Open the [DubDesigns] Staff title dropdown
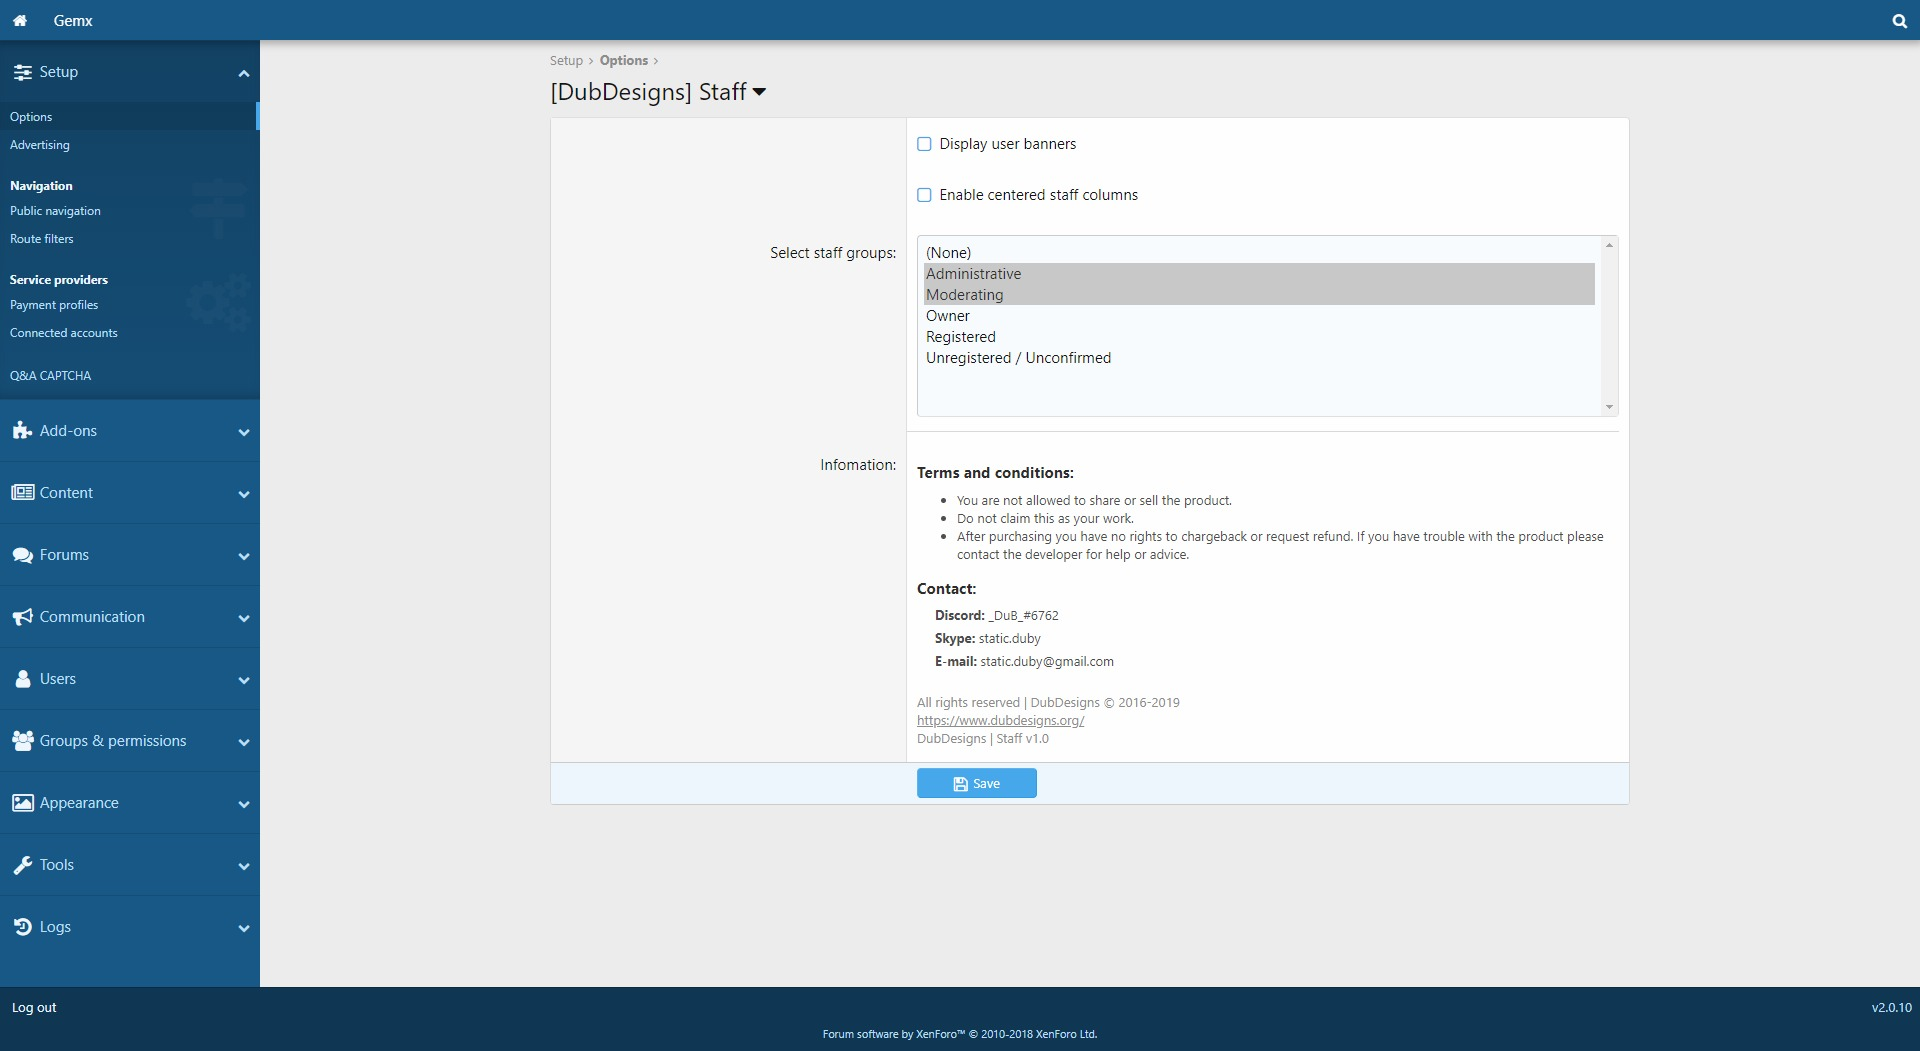Image resolution: width=1920 pixels, height=1051 pixels. [759, 92]
